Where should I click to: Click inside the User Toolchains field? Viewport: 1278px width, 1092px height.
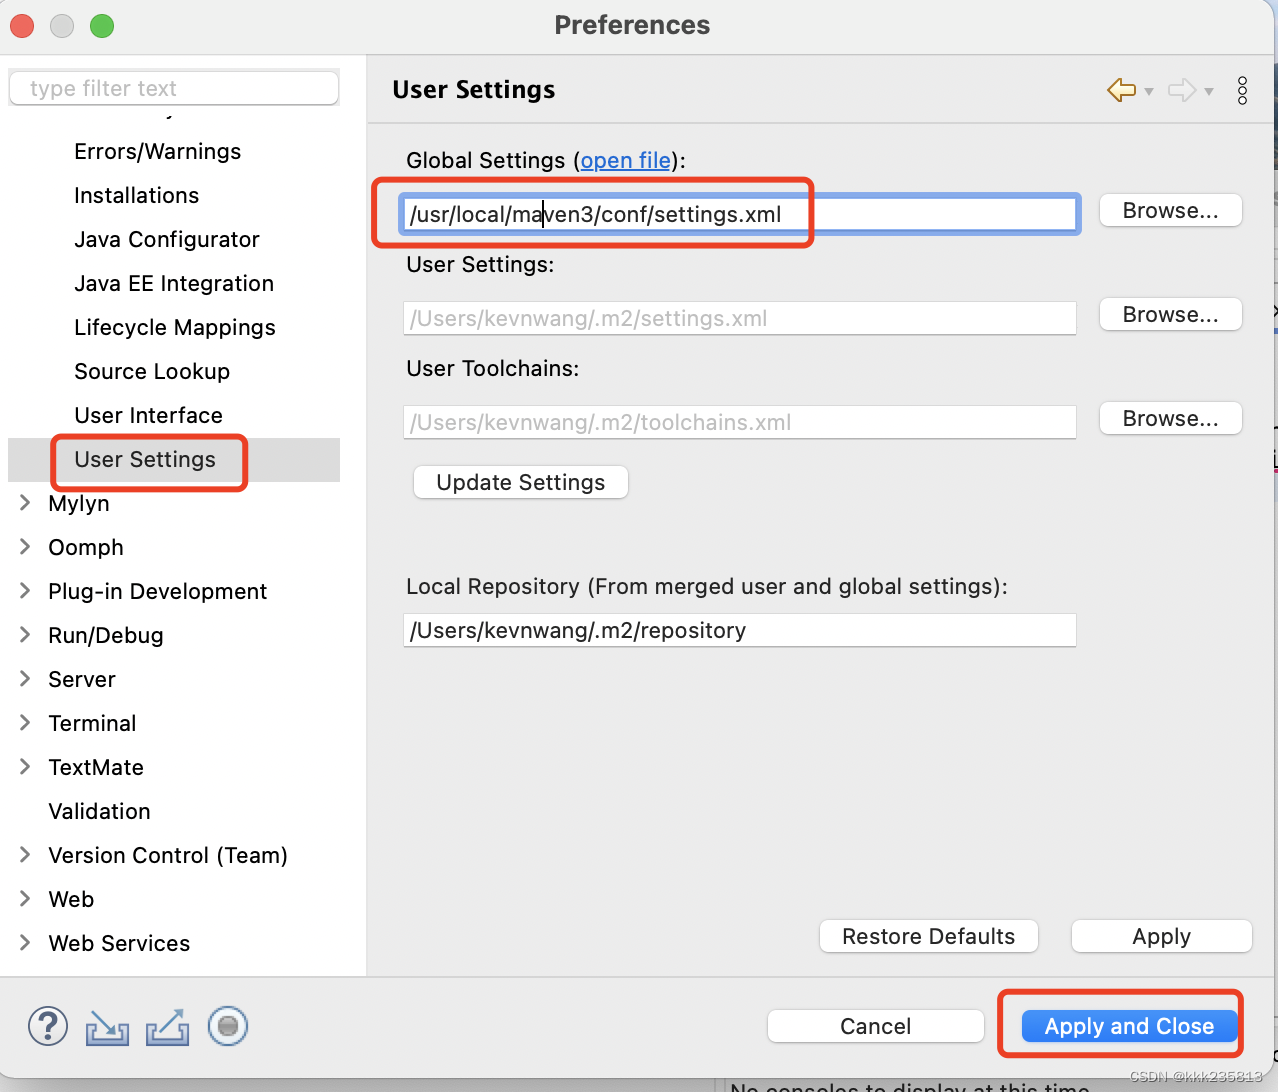click(x=740, y=422)
